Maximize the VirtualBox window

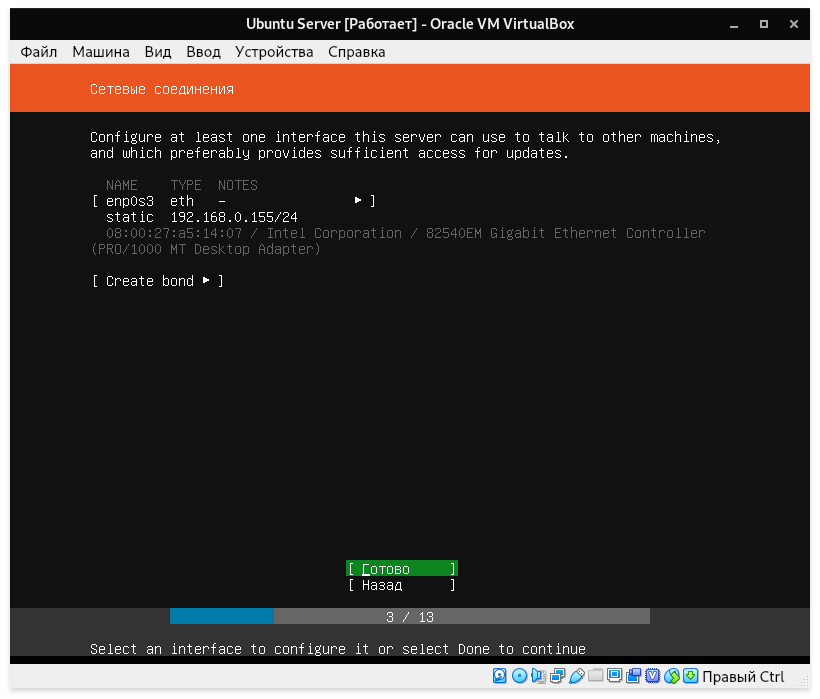pos(764,24)
